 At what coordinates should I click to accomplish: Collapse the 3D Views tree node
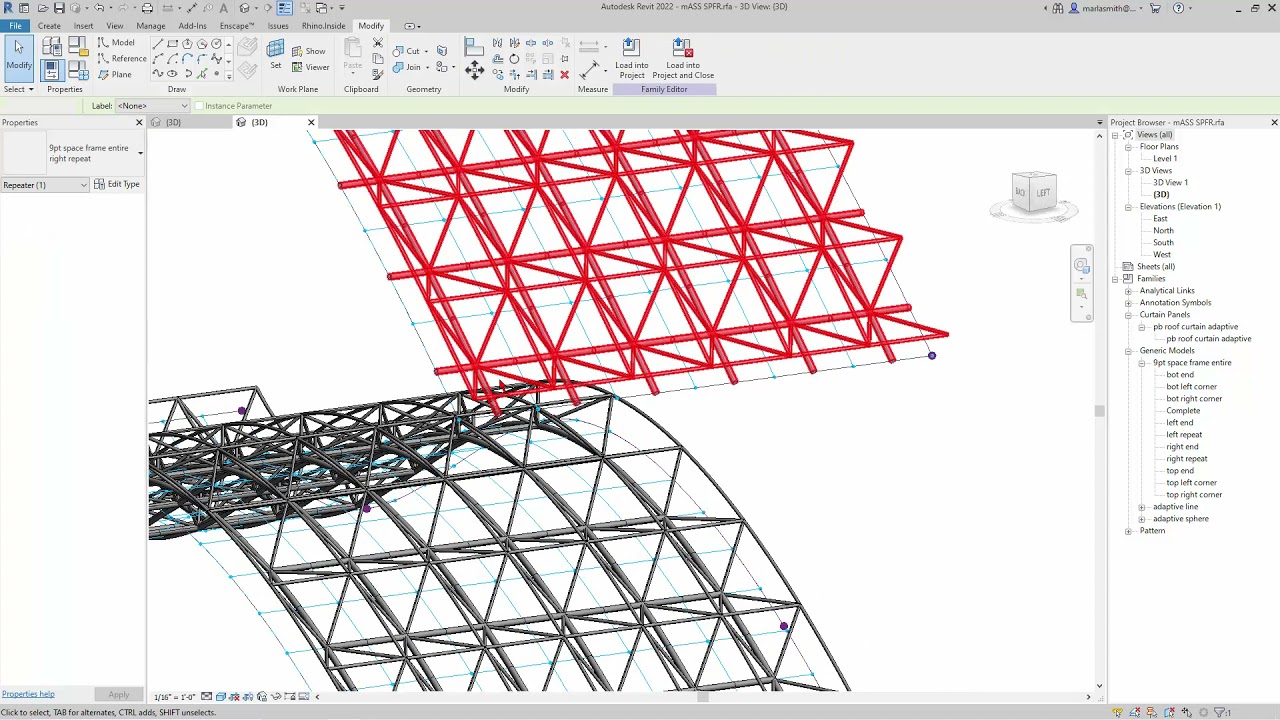click(1128, 171)
